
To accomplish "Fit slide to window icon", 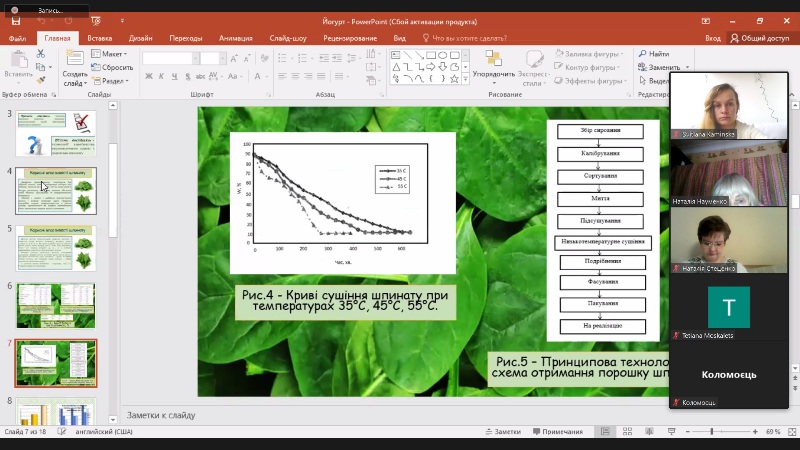I will point(789,431).
